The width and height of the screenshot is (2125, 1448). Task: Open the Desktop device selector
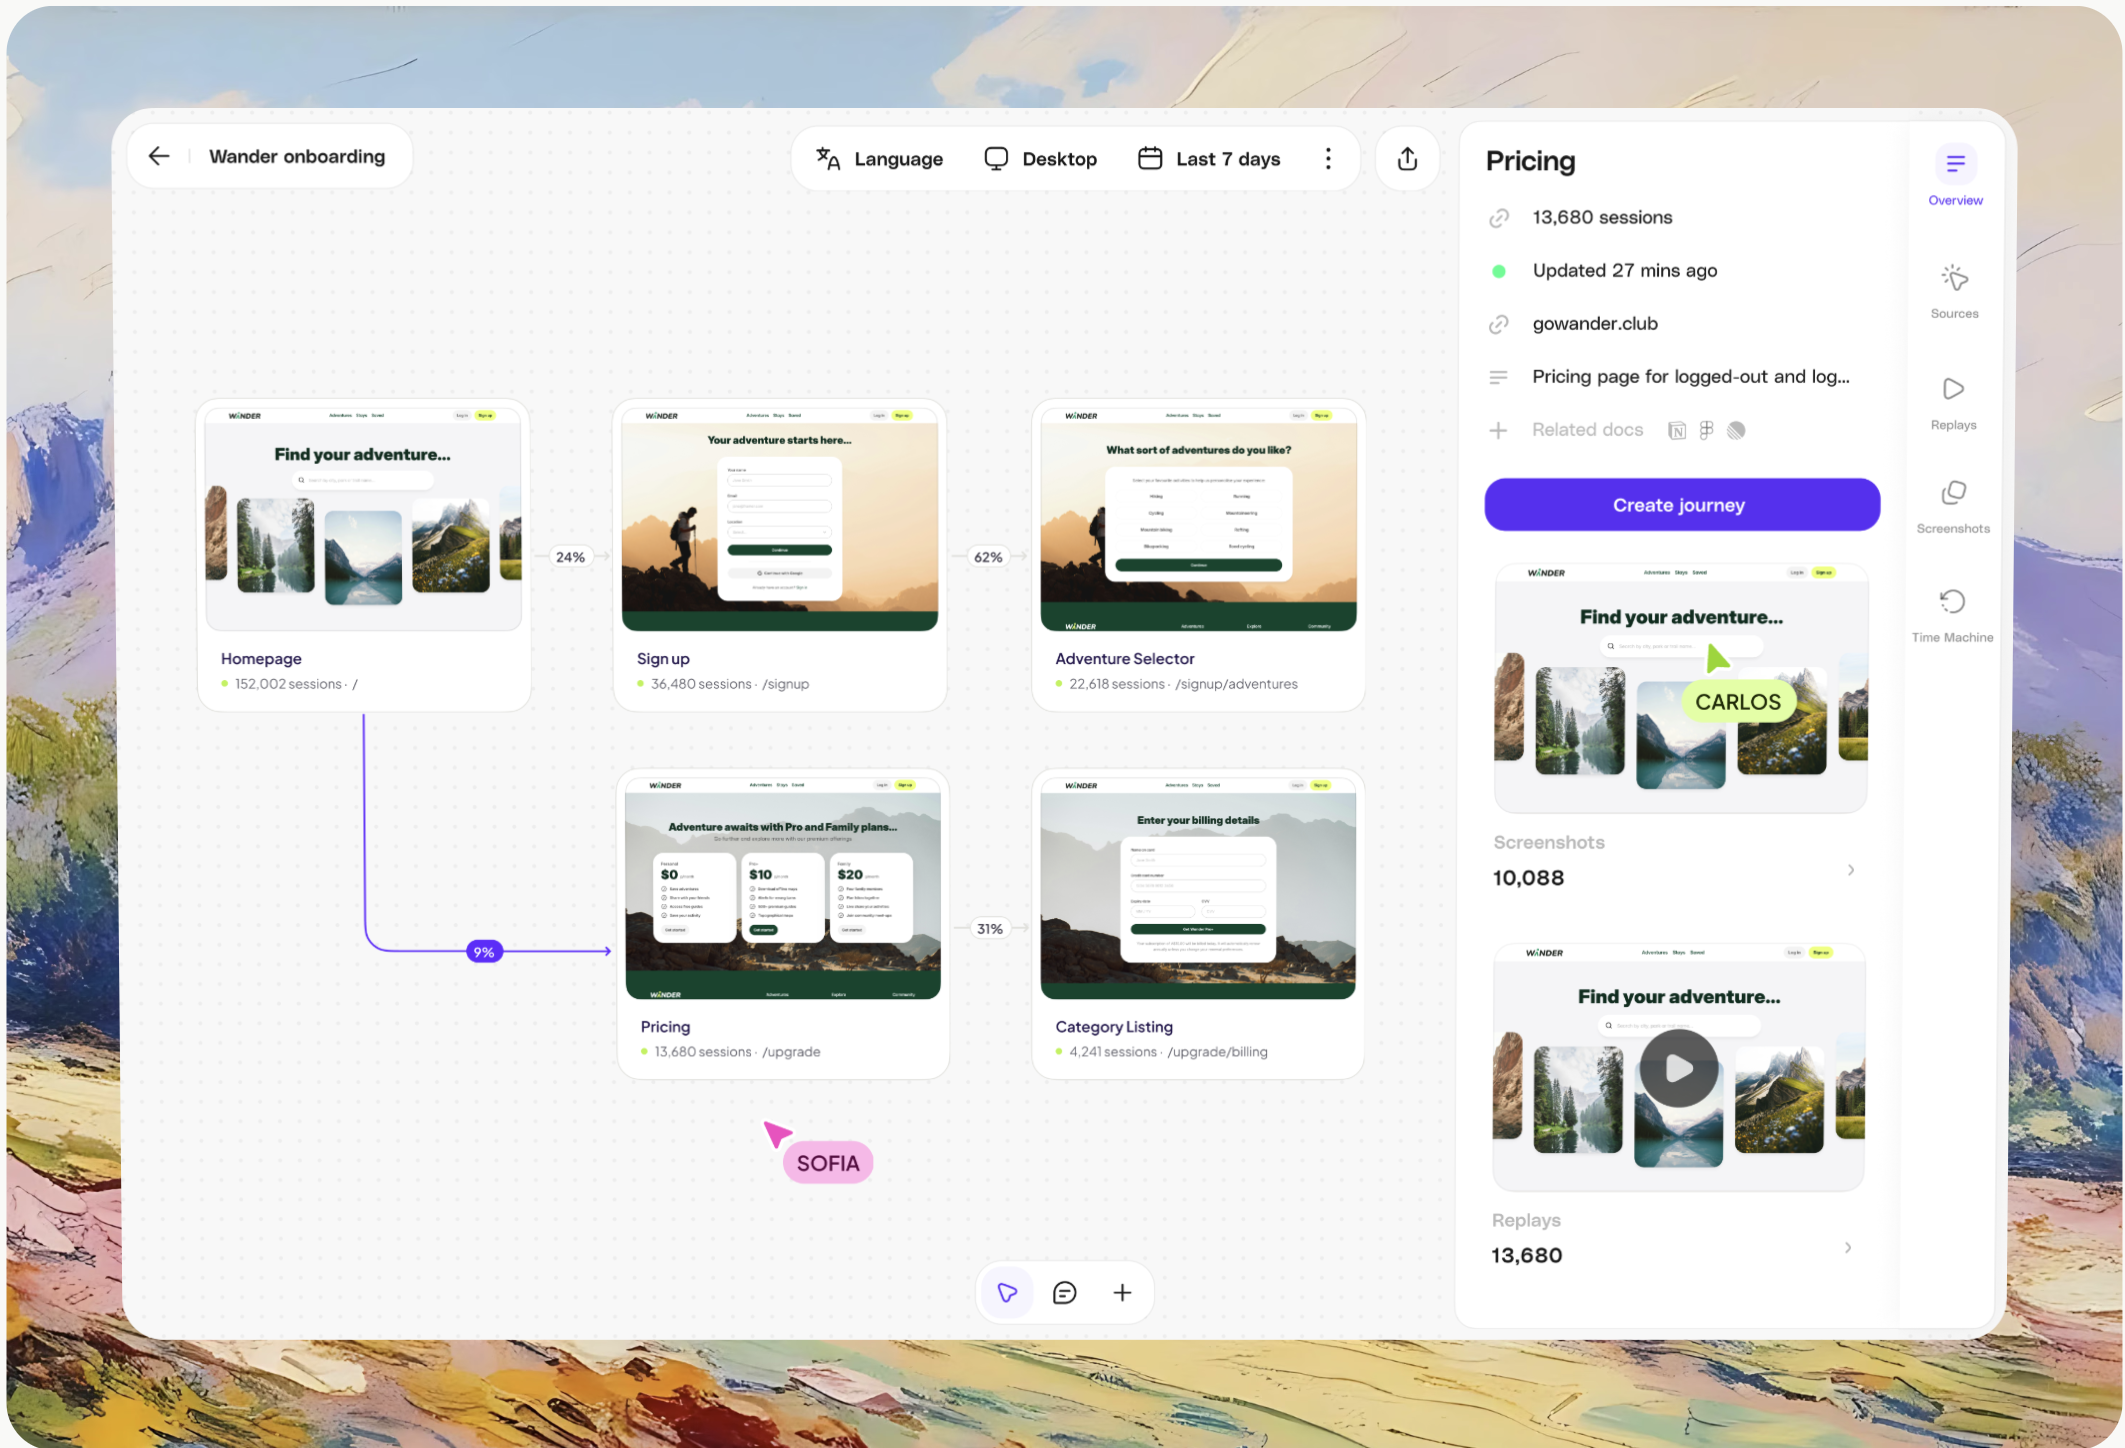(x=1040, y=158)
